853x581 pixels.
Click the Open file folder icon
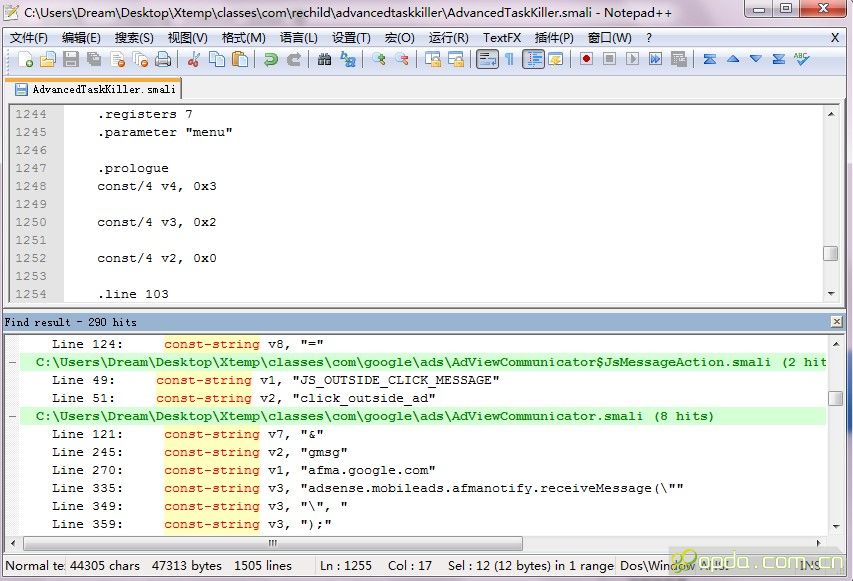[x=48, y=59]
